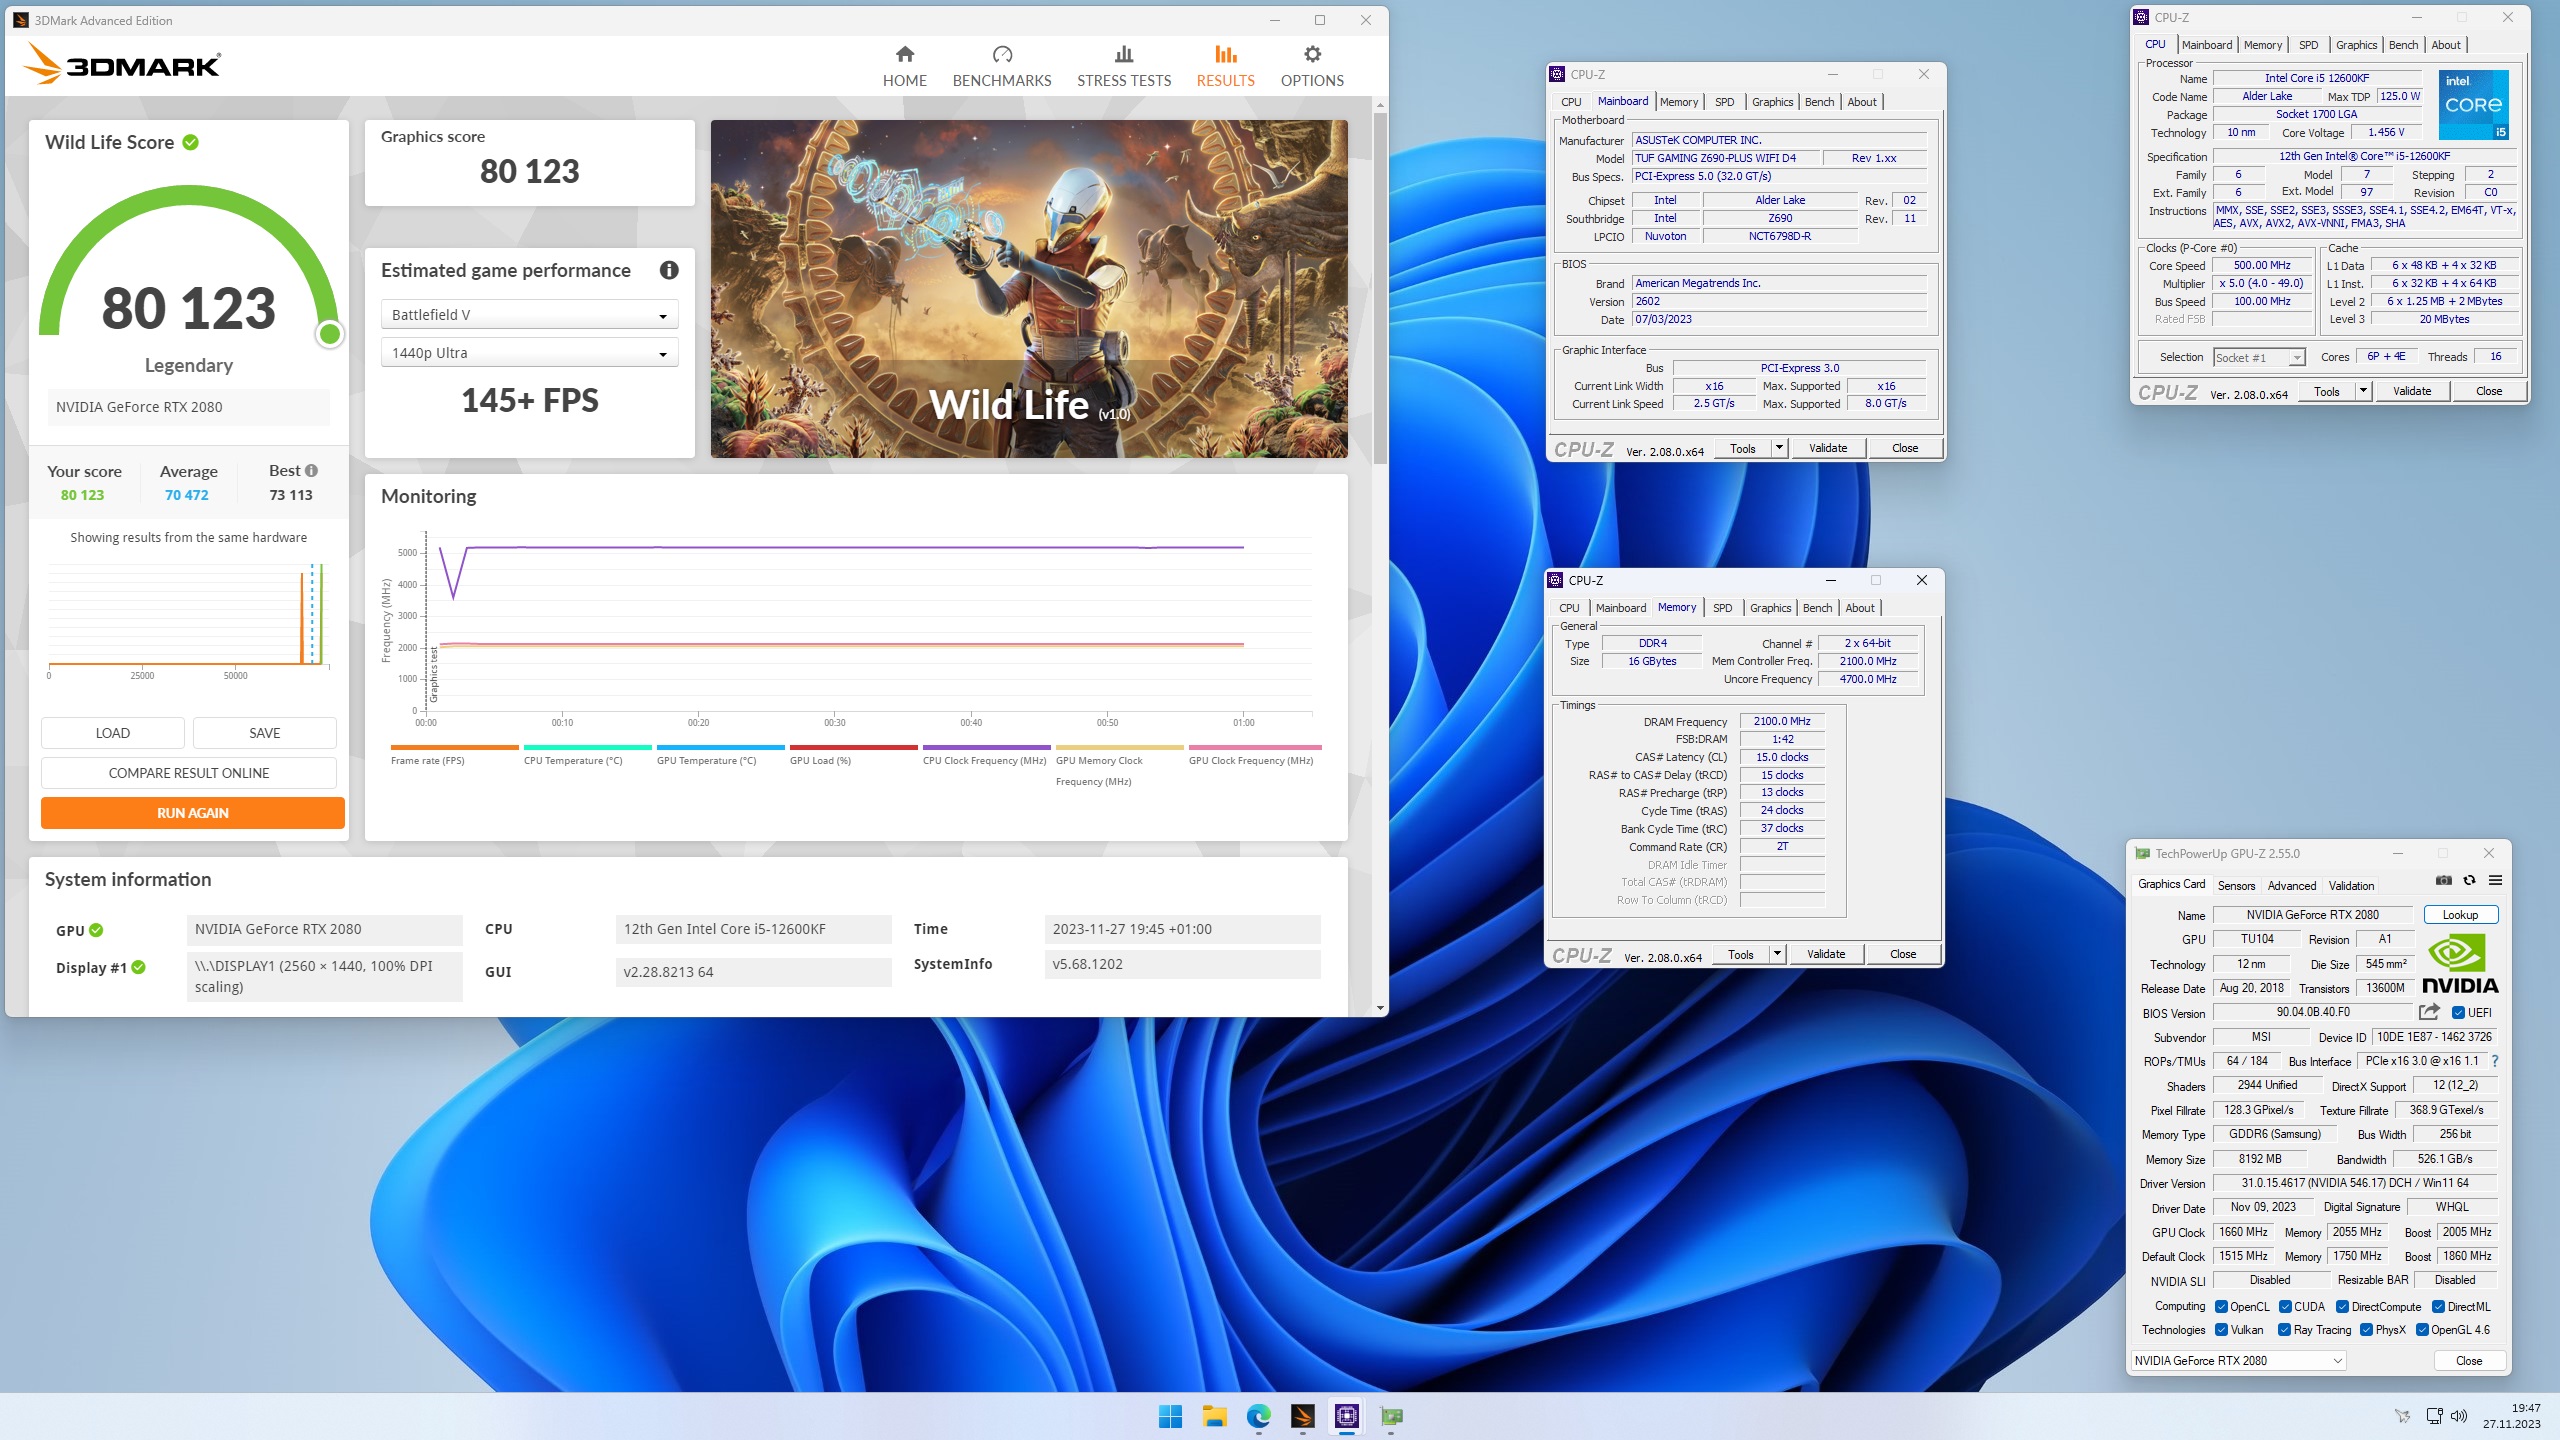Image resolution: width=2560 pixels, height=1440 pixels.
Task: Open Windows Start menu
Action: [x=1170, y=1416]
